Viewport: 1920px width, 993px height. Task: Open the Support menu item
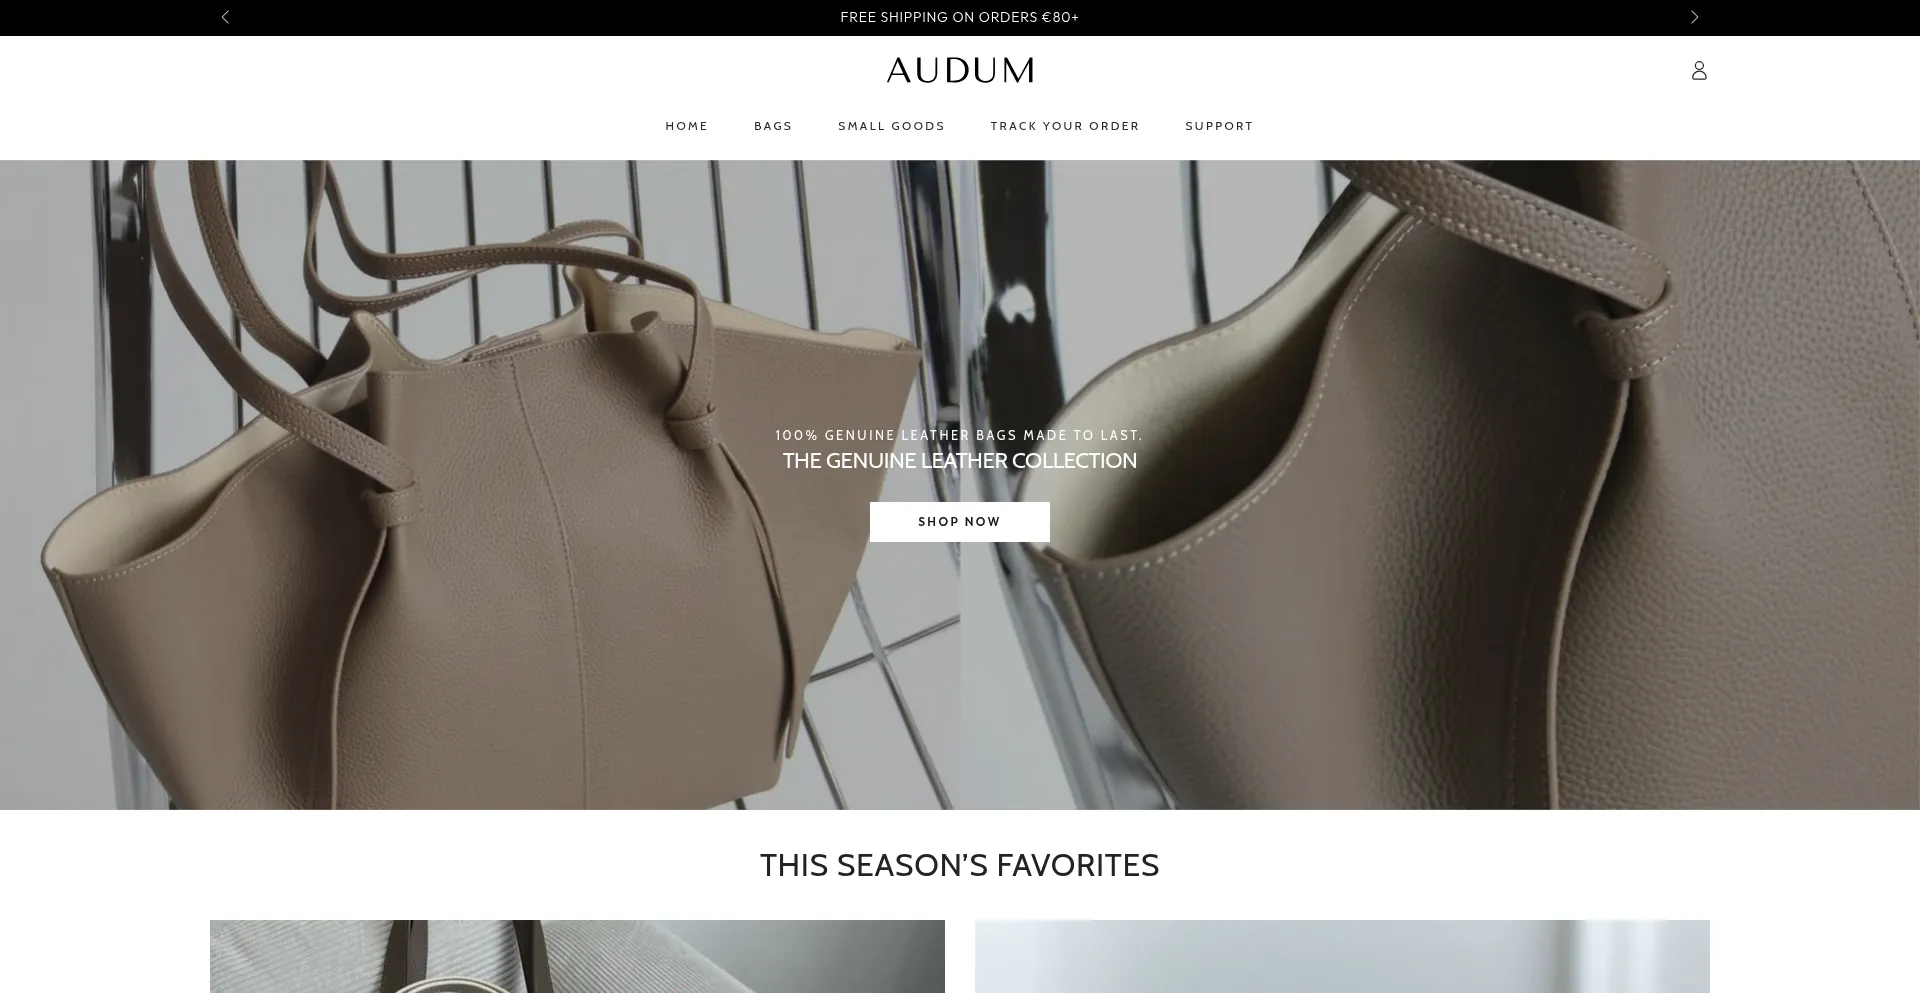1219,126
